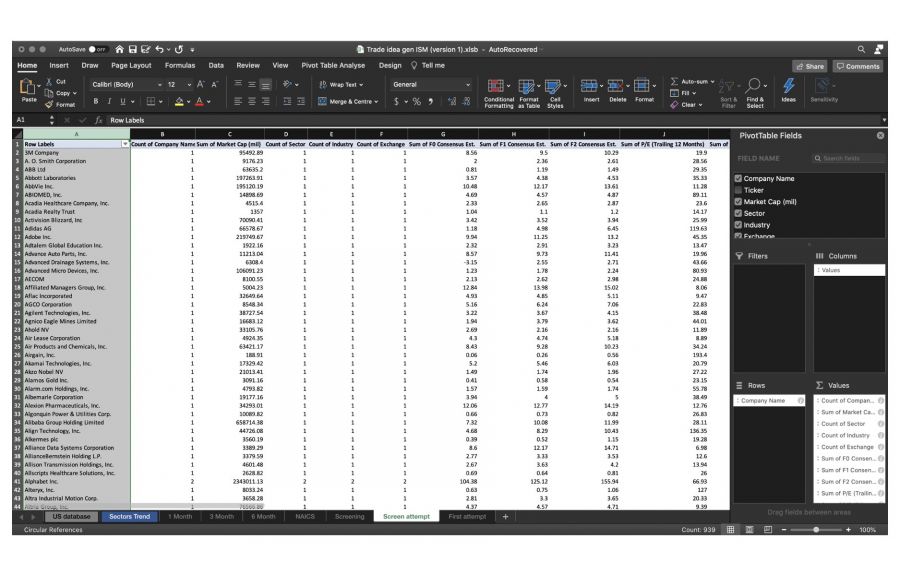This screenshot has width=900, height=576.
Task: Toggle Italic formatting
Action: tap(109, 102)
